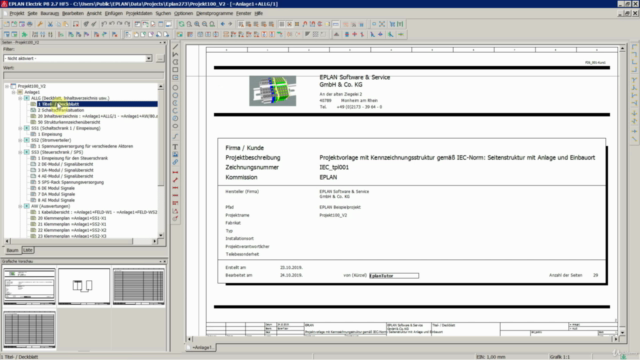Select the Circle drawing tool

click(x=176, y=88)
